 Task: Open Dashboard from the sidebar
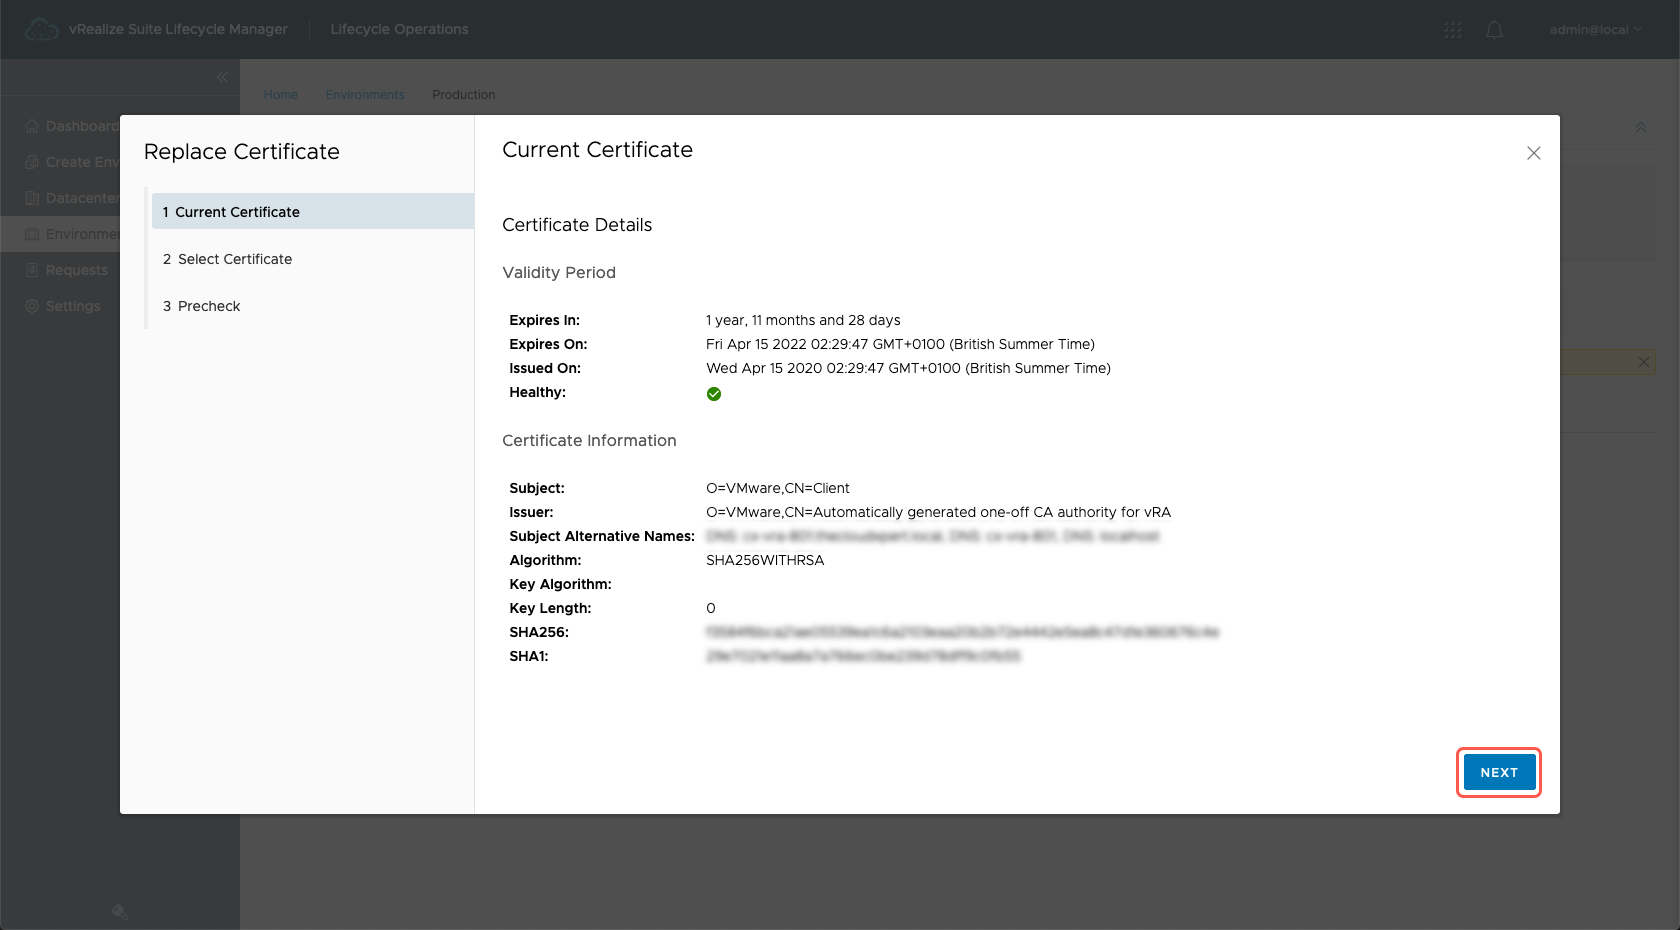(x=80, y=126)
